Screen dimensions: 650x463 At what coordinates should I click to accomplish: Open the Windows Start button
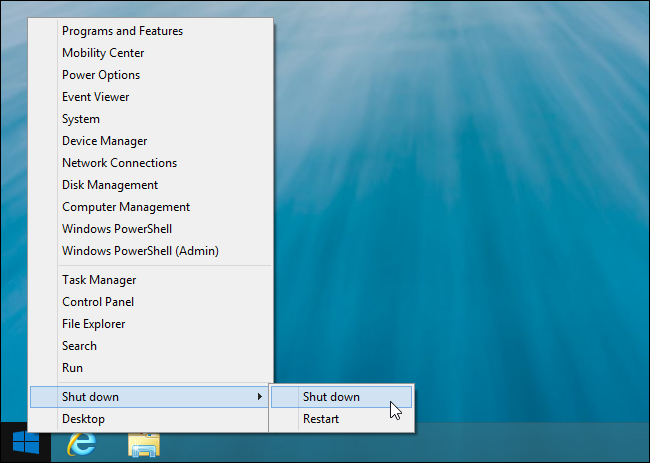click(x=26, y=442)
